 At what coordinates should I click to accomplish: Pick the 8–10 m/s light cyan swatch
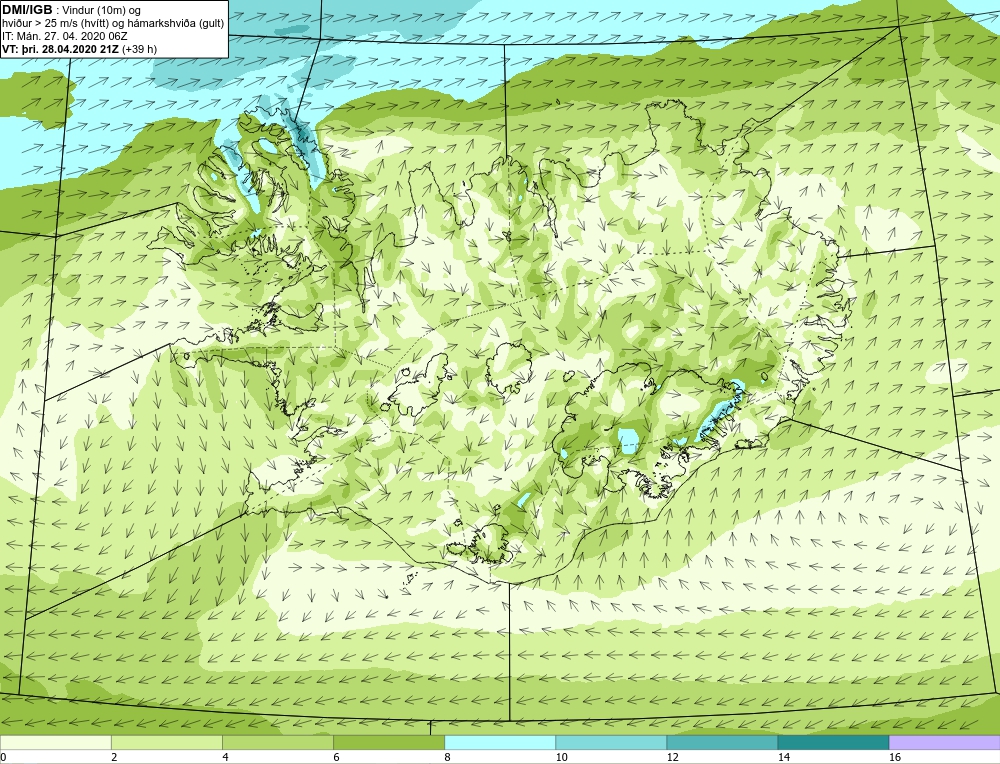coord(500,742)
